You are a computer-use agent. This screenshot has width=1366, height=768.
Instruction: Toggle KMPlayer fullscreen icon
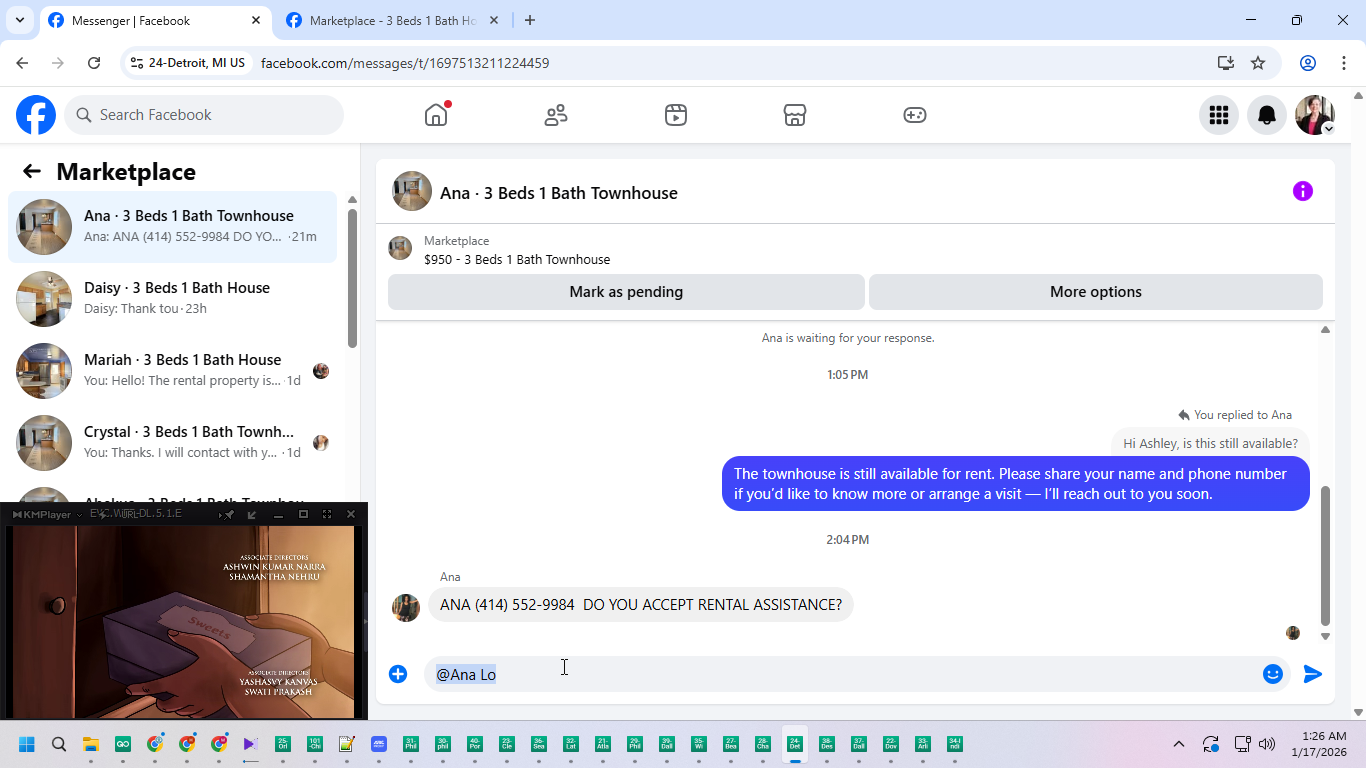click(327, 514)
